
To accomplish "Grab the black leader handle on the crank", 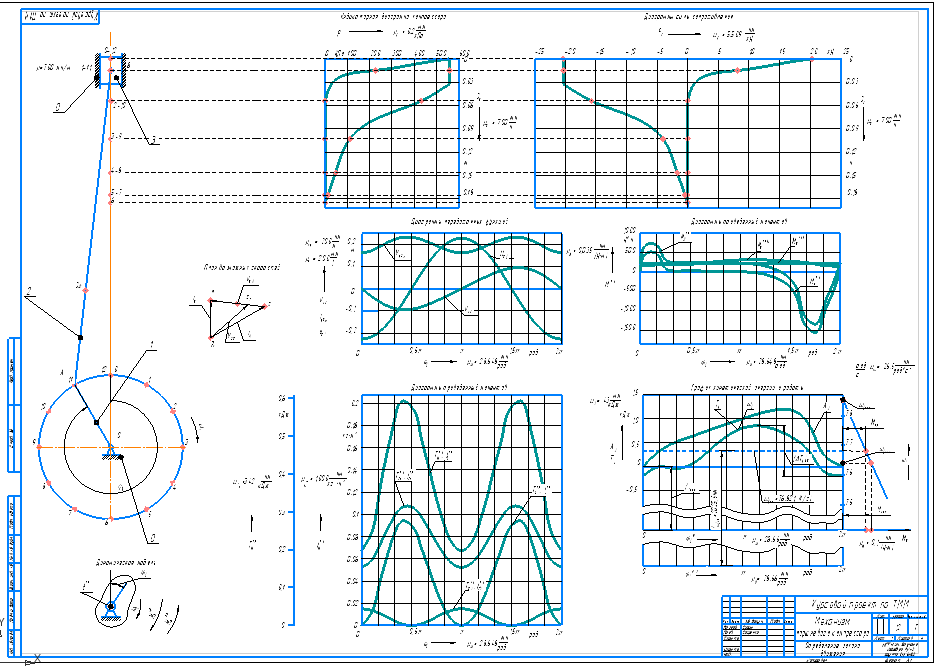I will coord(96,422).
